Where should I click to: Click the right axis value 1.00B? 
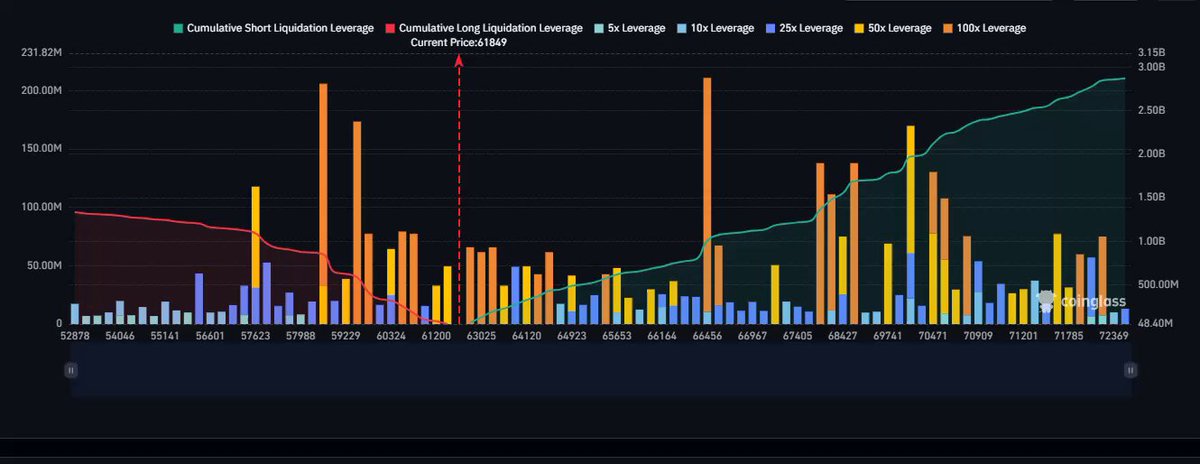click(x=1152, y=241)
